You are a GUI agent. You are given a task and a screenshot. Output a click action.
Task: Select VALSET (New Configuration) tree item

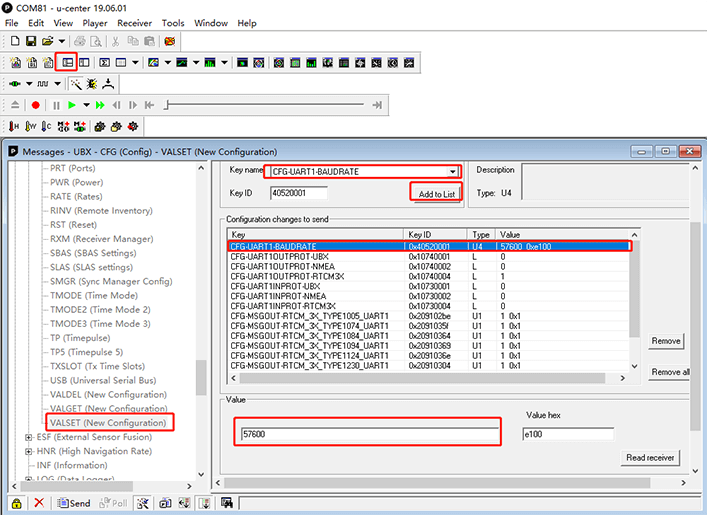[x=108, y=423]
